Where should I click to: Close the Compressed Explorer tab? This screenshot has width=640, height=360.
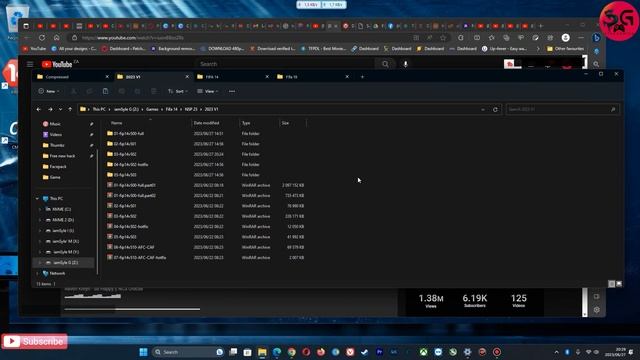click(x=107, y=77)
